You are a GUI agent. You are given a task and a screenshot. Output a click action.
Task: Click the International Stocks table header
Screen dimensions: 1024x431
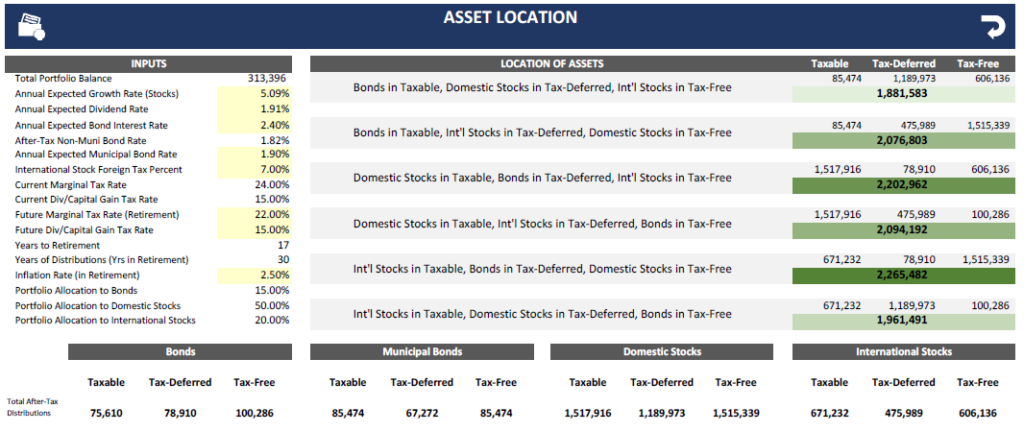pos(903,352)
